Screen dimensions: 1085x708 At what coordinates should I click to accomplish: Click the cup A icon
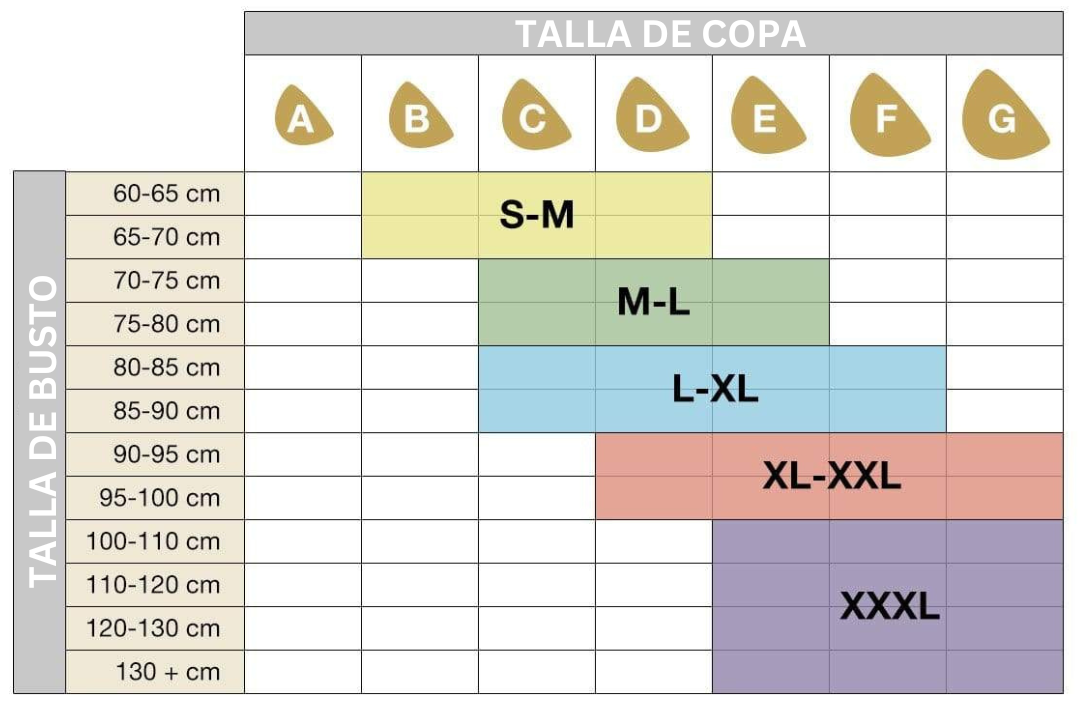pyautogui.click(x=302, y=118)
